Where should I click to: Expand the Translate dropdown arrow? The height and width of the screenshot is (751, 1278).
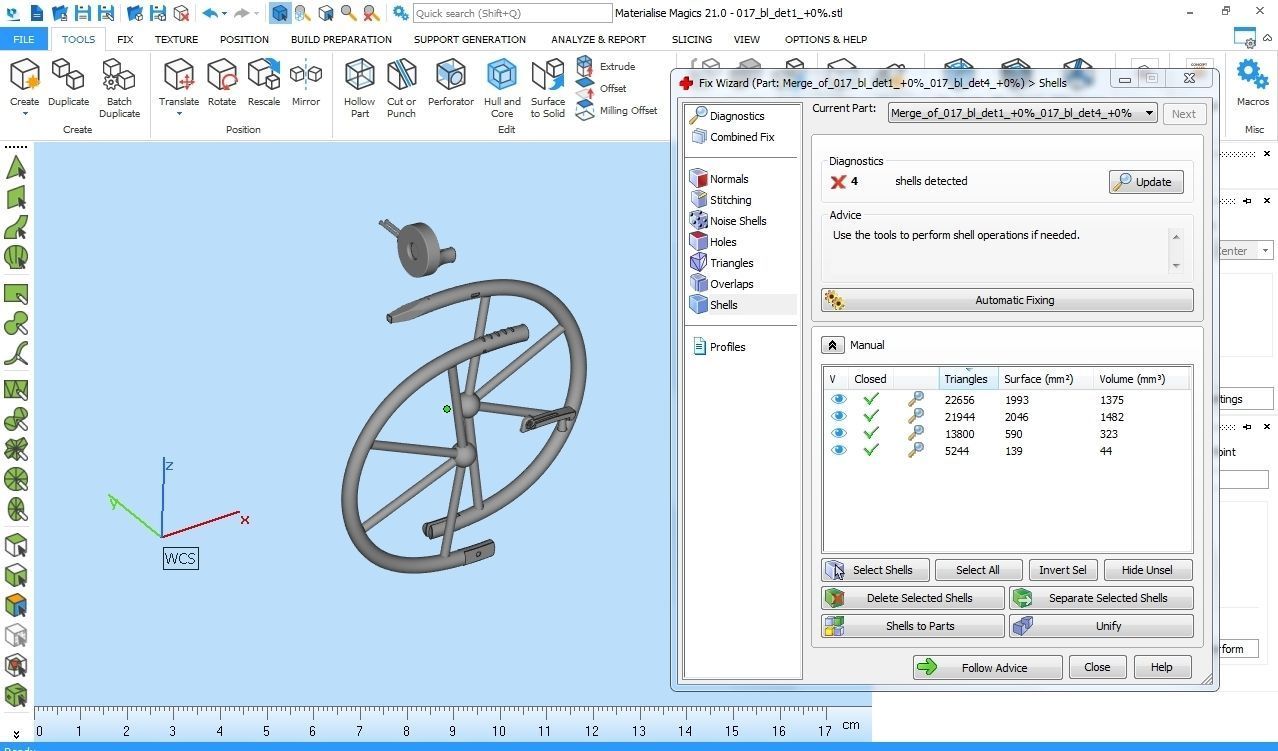coord(179,114)
